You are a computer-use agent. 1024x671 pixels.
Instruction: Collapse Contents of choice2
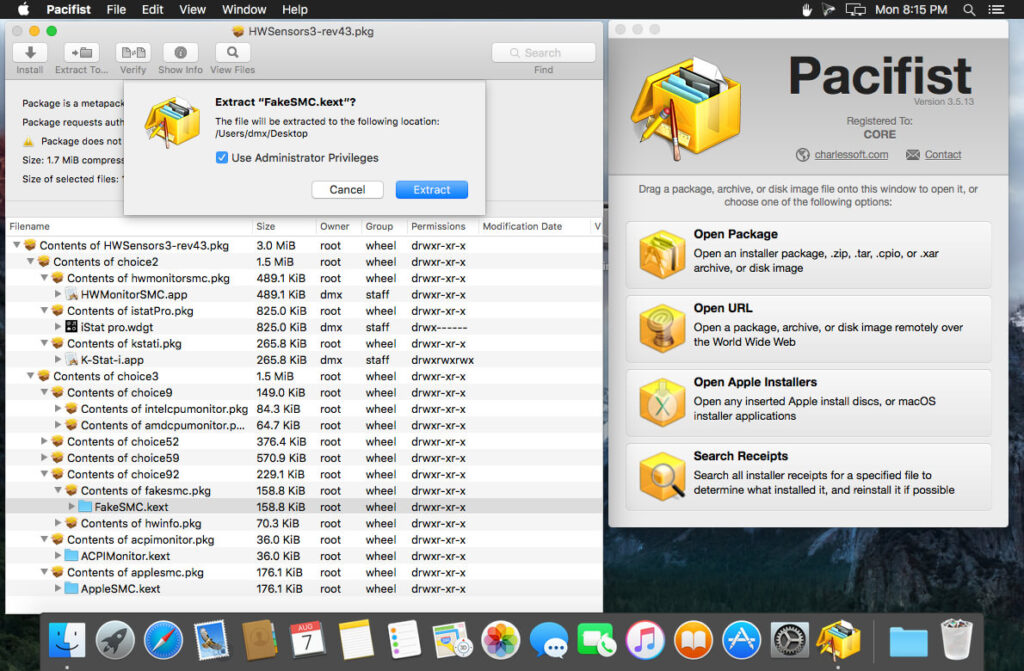(30, 261)
